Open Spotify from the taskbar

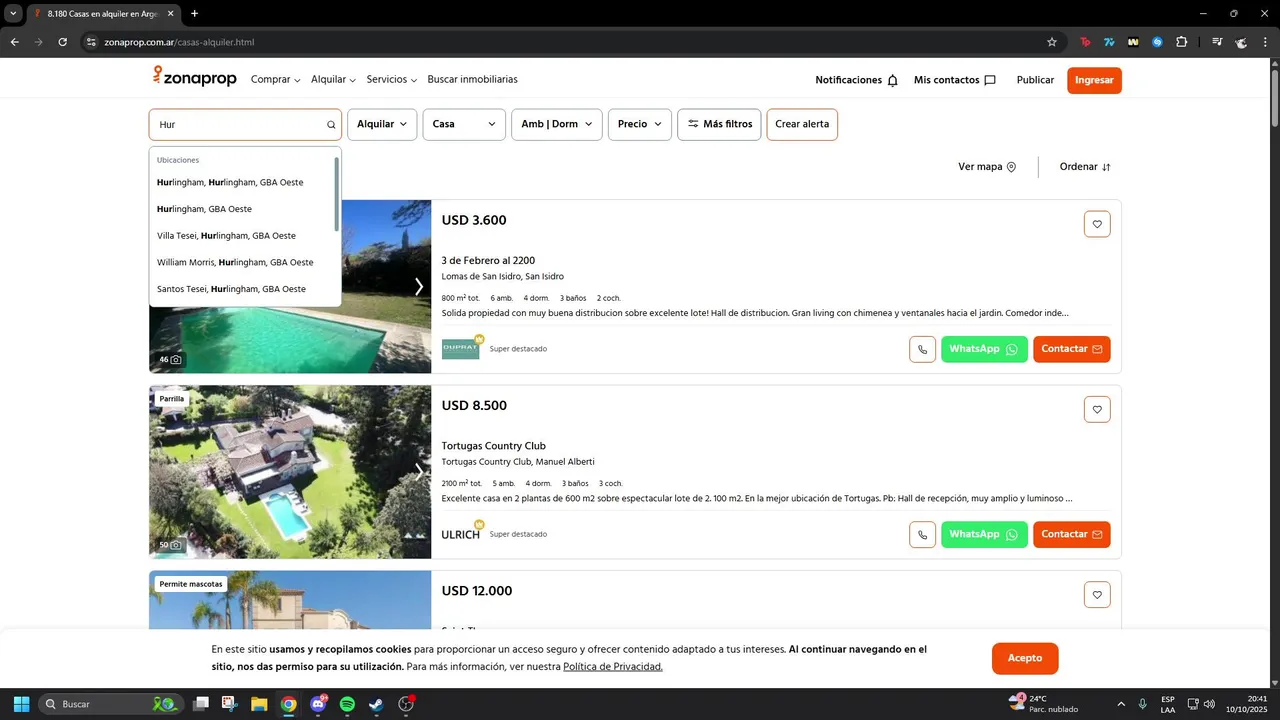point(347,704)
